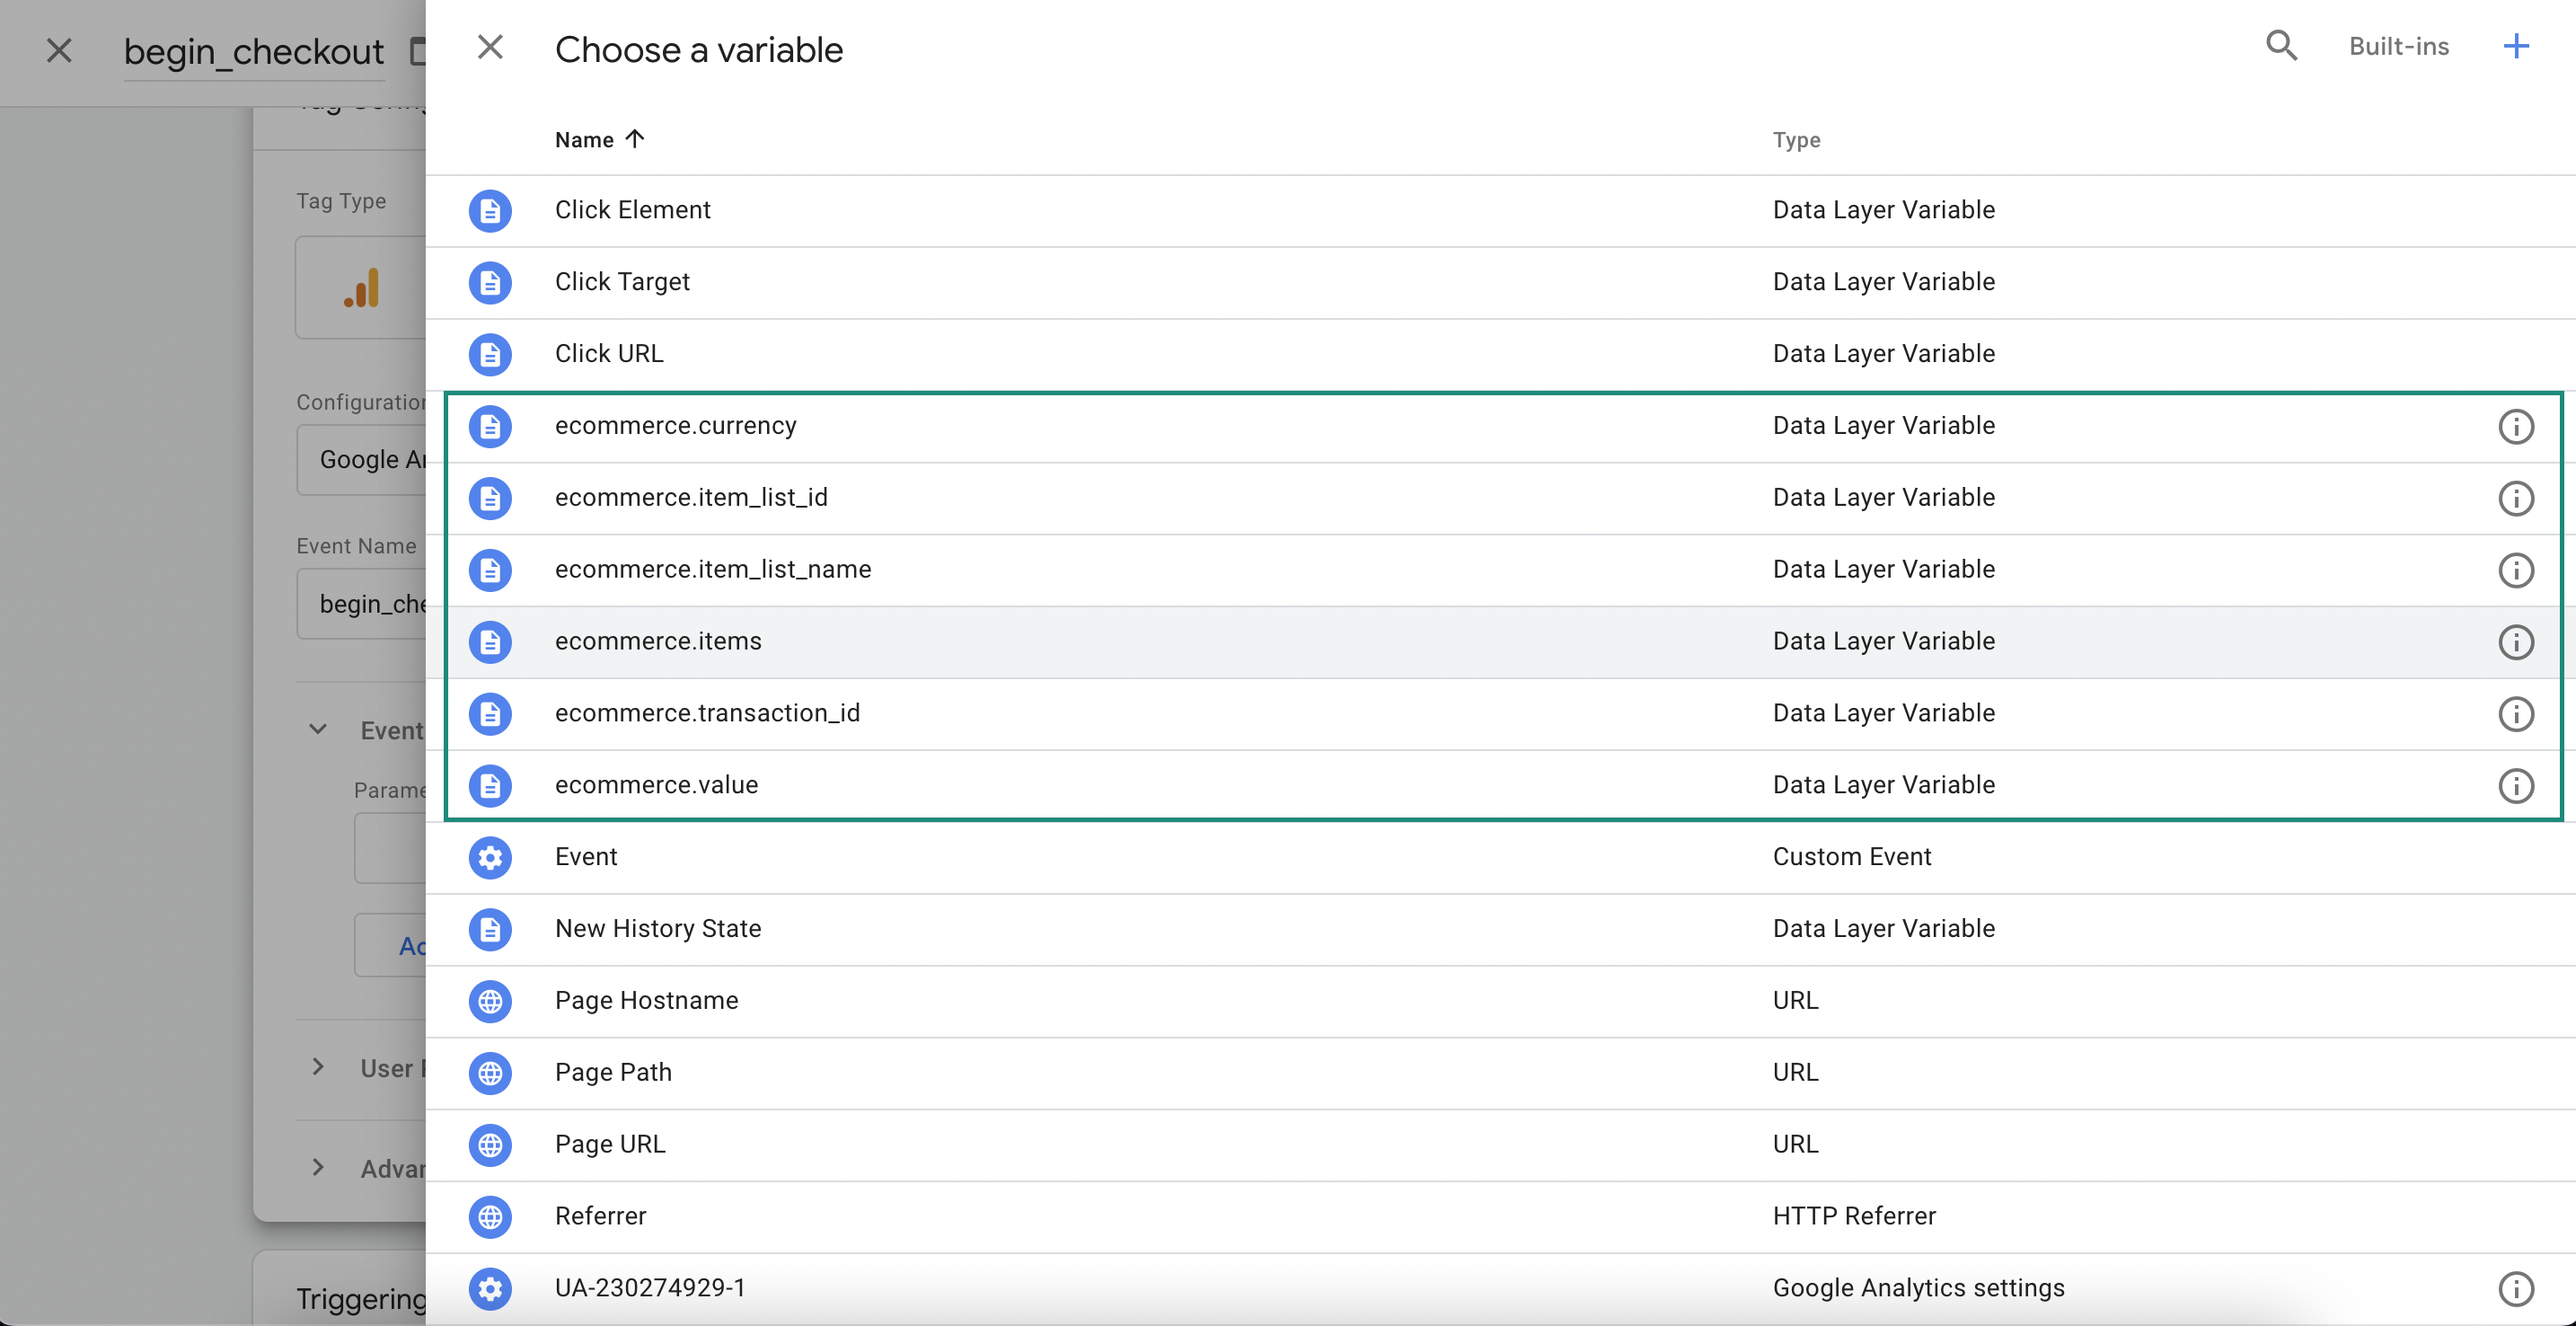
Task: Click the UA-230274929-1 settings gear icon
Action: 490,1289
